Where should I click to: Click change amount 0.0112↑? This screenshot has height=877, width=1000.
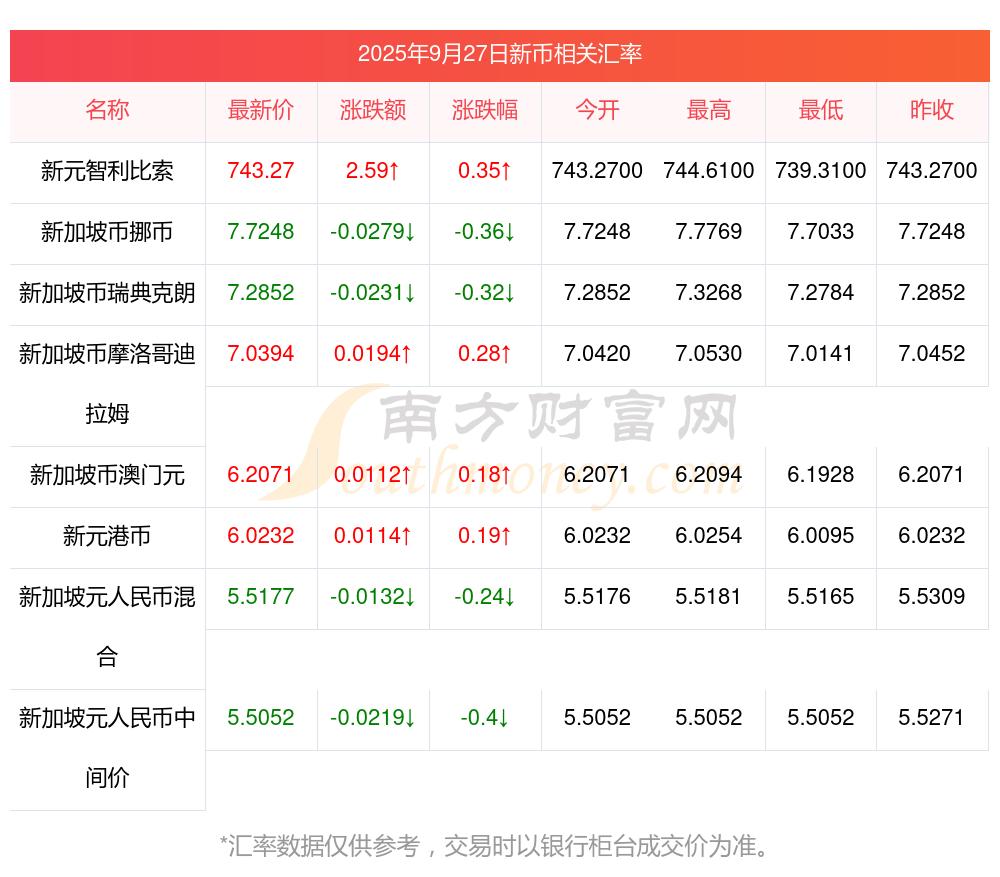pos(372,475)
